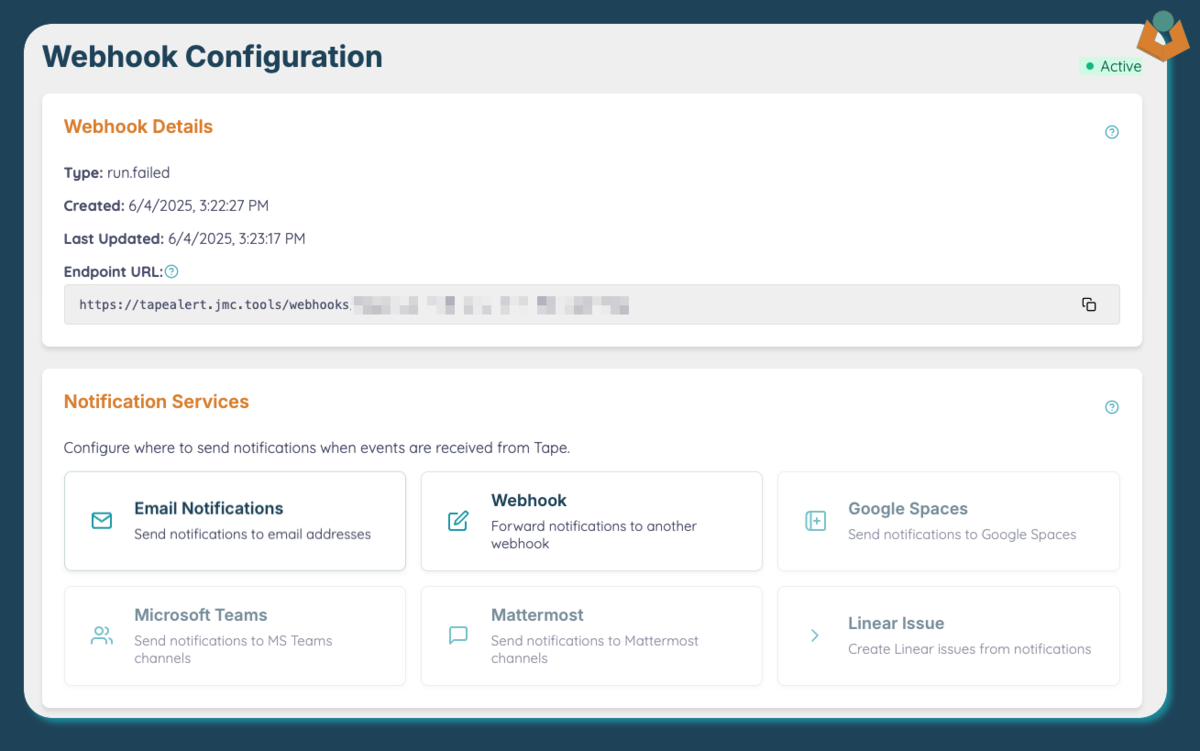This screenshot has width=1200, height=751.
Task: Click 'Configure where to send notifications' description
Action: point(317,448)
